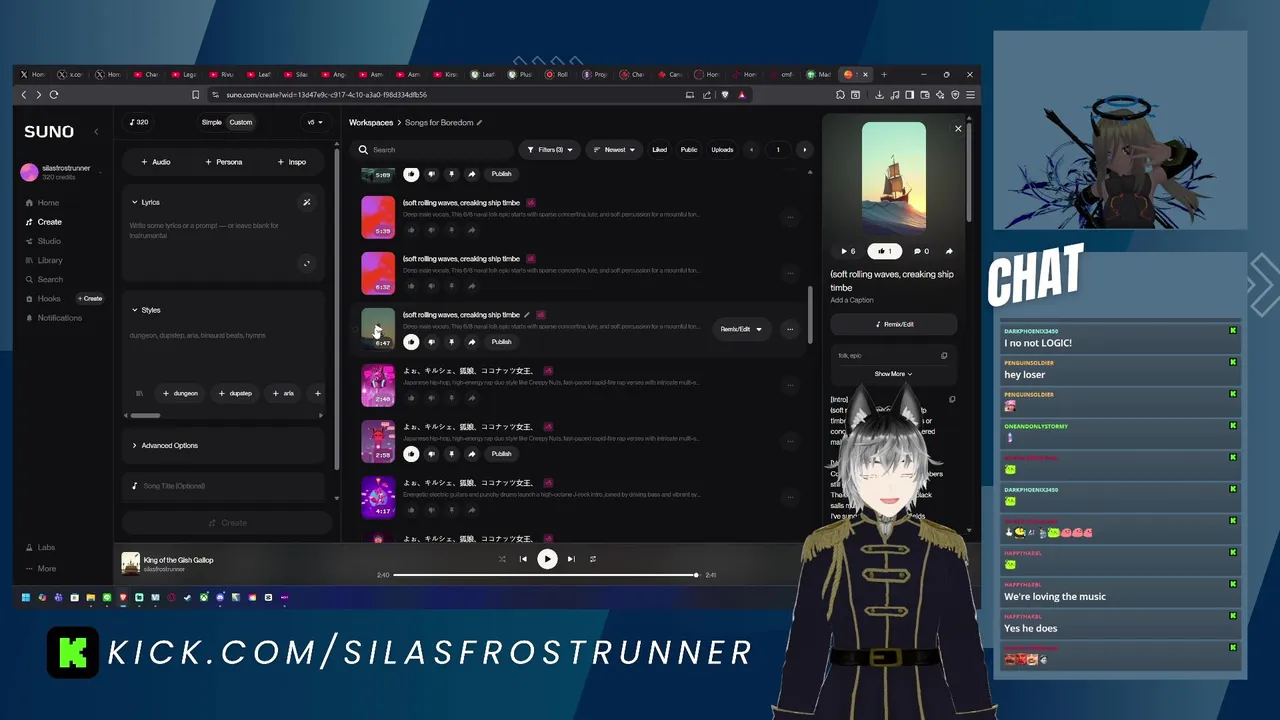
Task: Open the v5 model version dropdown
Action: [315, 122]
